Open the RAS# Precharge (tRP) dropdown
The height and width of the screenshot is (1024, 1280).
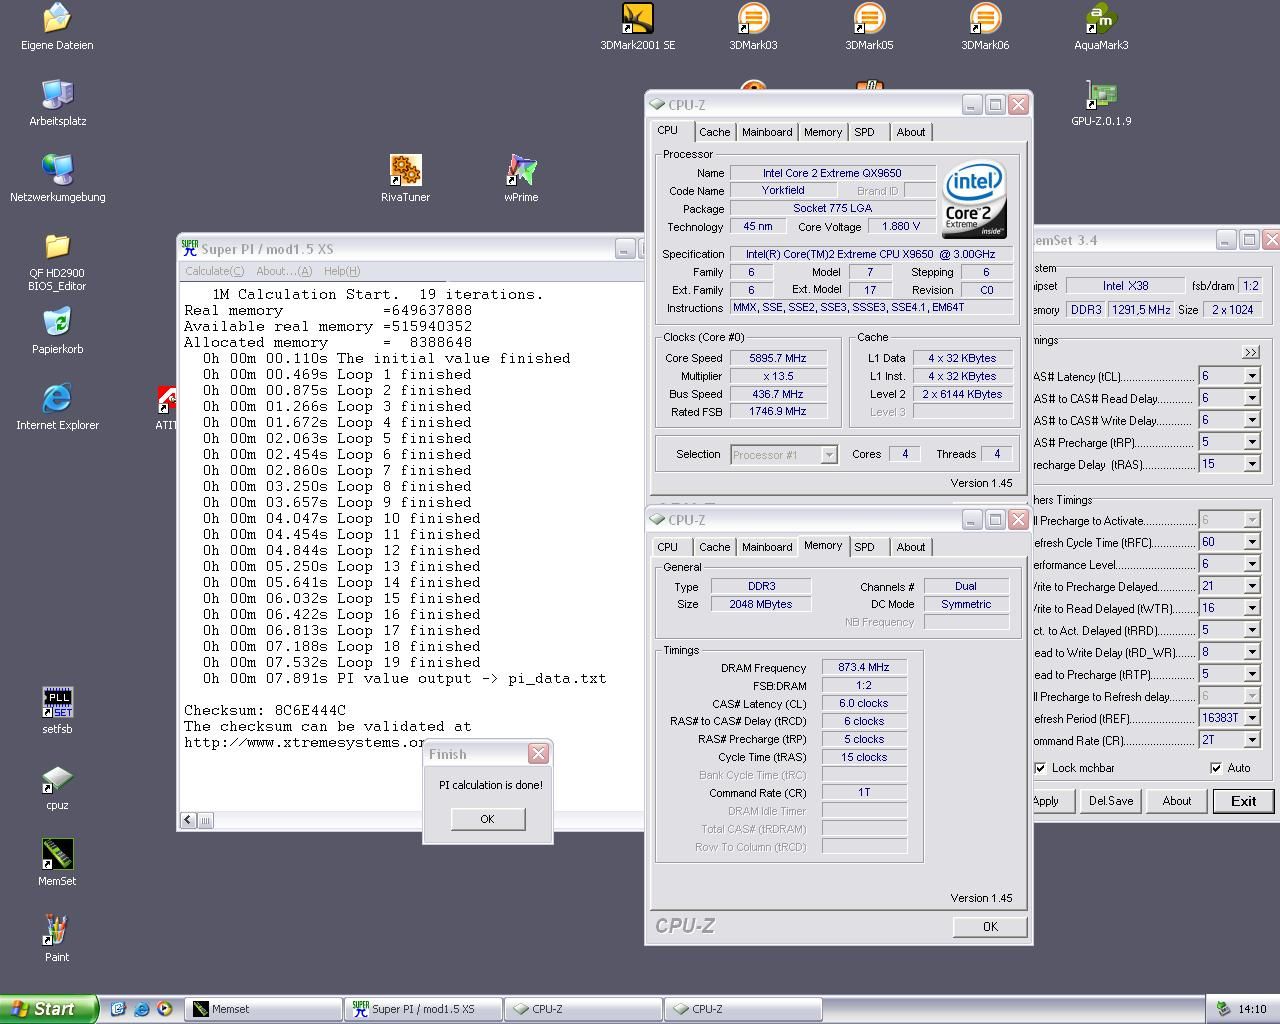[1251, 442]
